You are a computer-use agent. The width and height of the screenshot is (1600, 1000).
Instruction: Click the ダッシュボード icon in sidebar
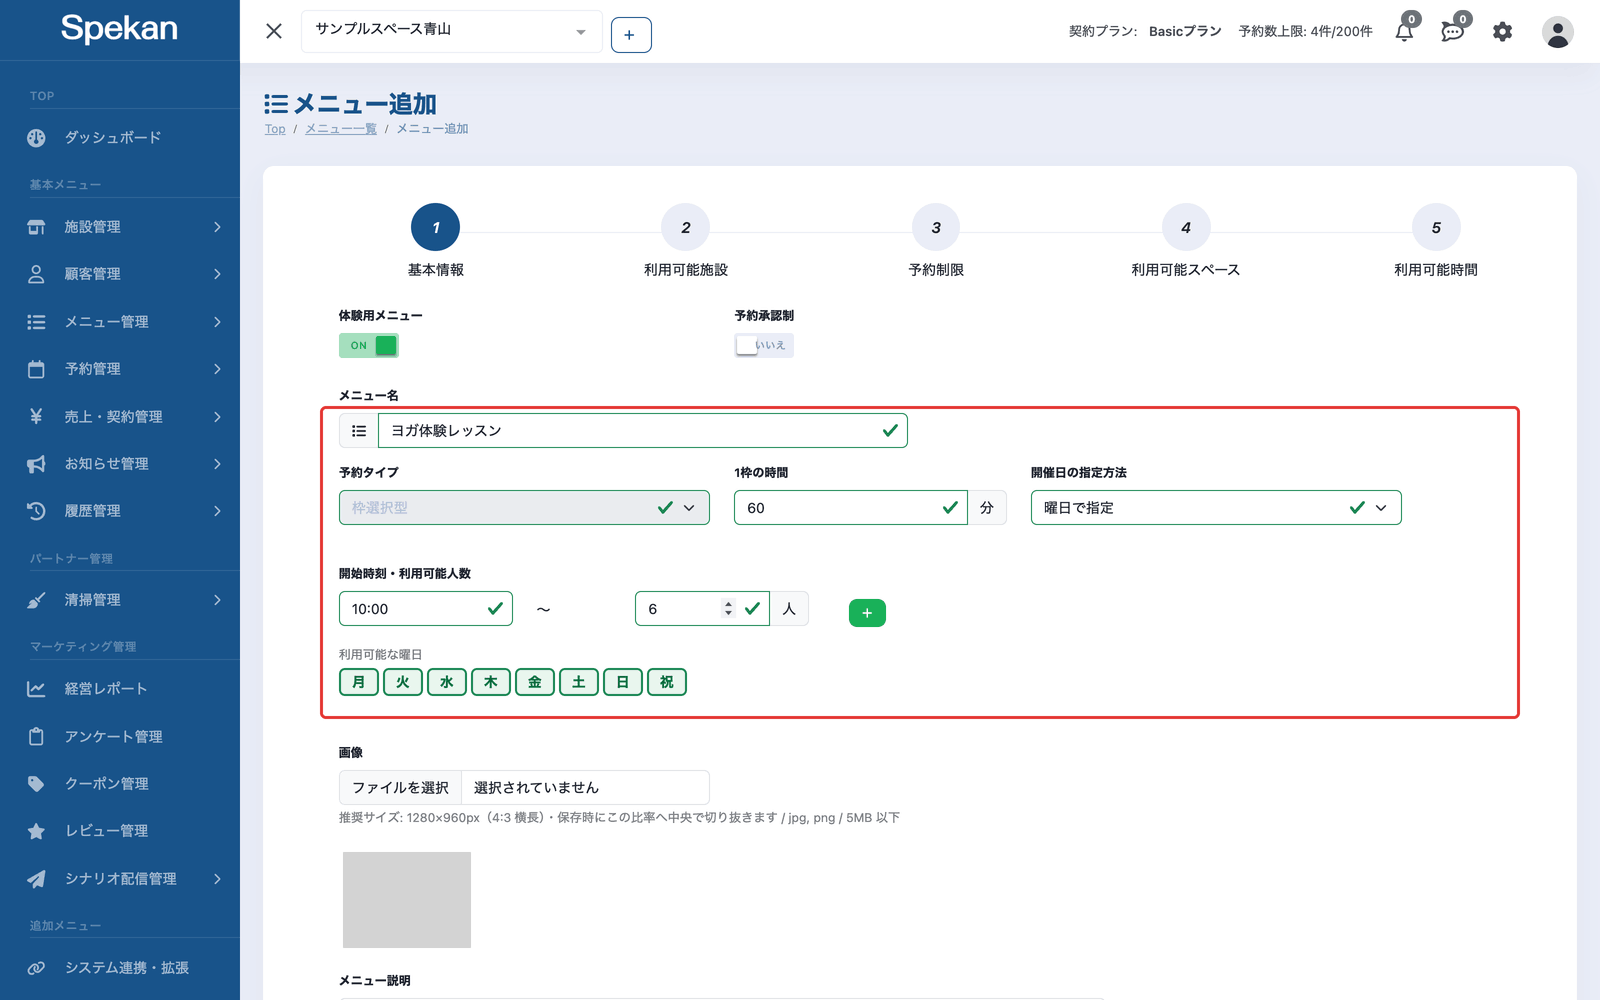(x=36, y=138)
